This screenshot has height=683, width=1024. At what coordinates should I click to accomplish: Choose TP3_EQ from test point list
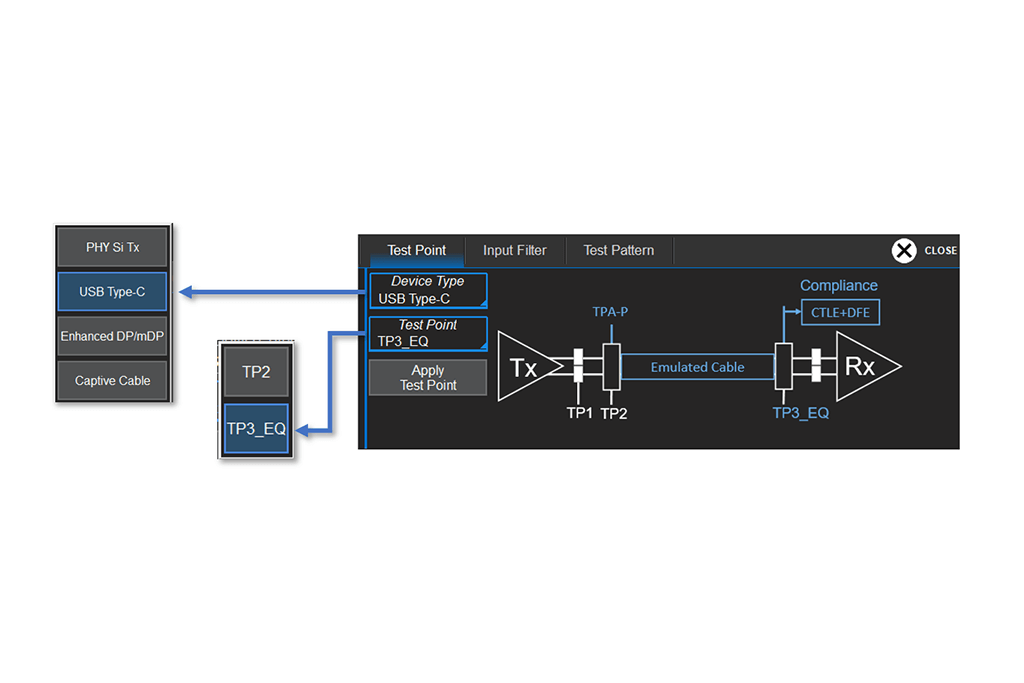(256, 429)
